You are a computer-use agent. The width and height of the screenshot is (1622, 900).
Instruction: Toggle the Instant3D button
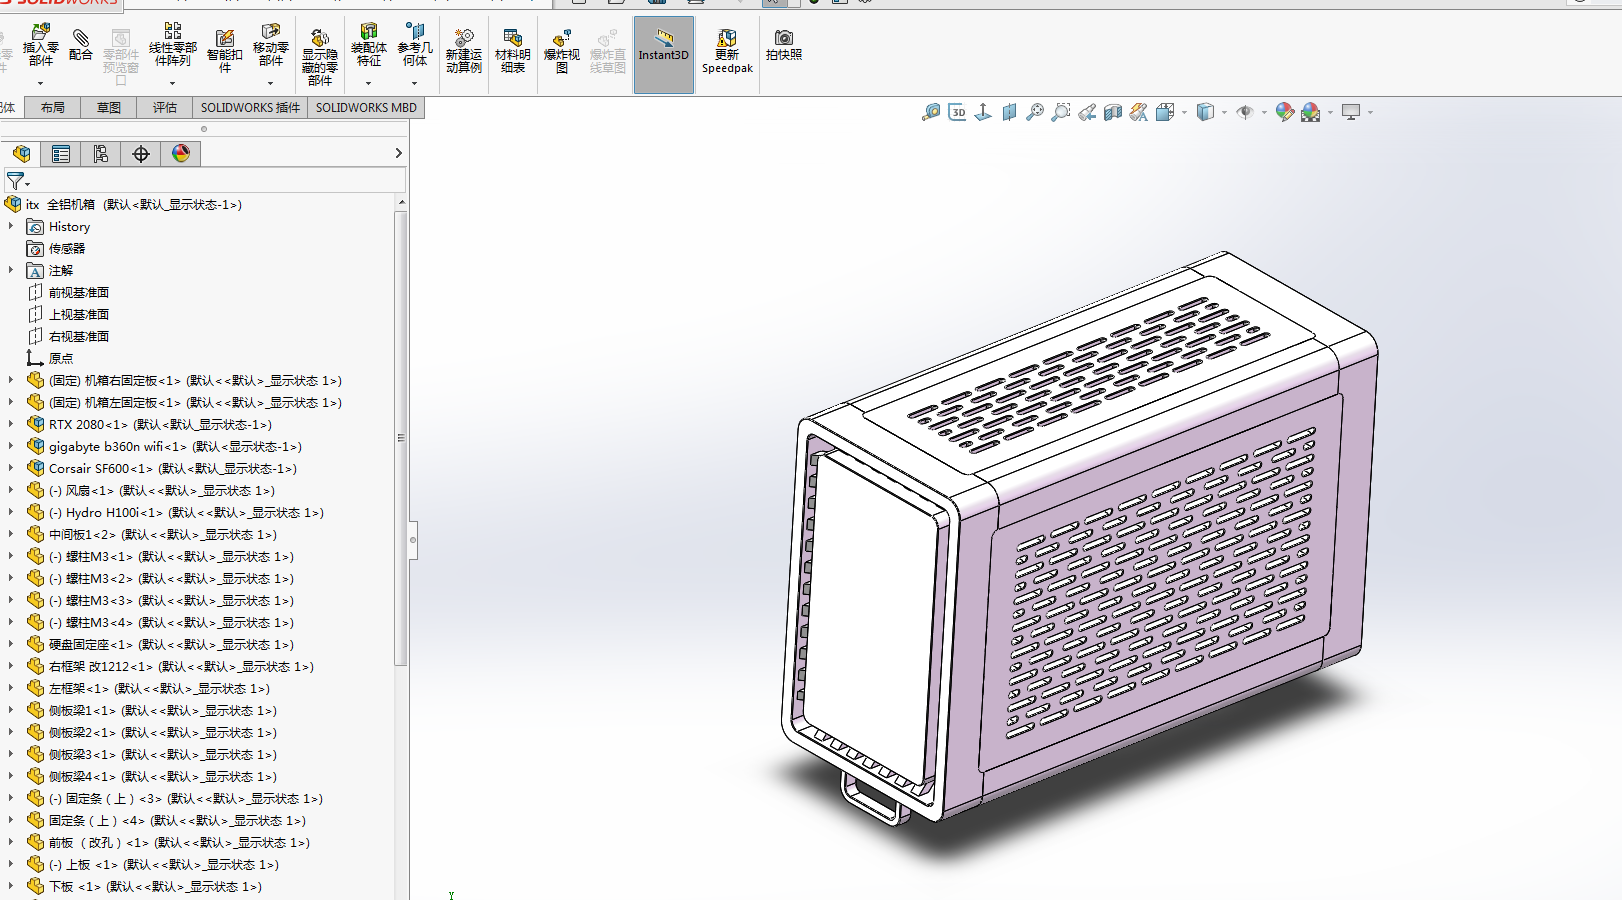click(664, 55)
